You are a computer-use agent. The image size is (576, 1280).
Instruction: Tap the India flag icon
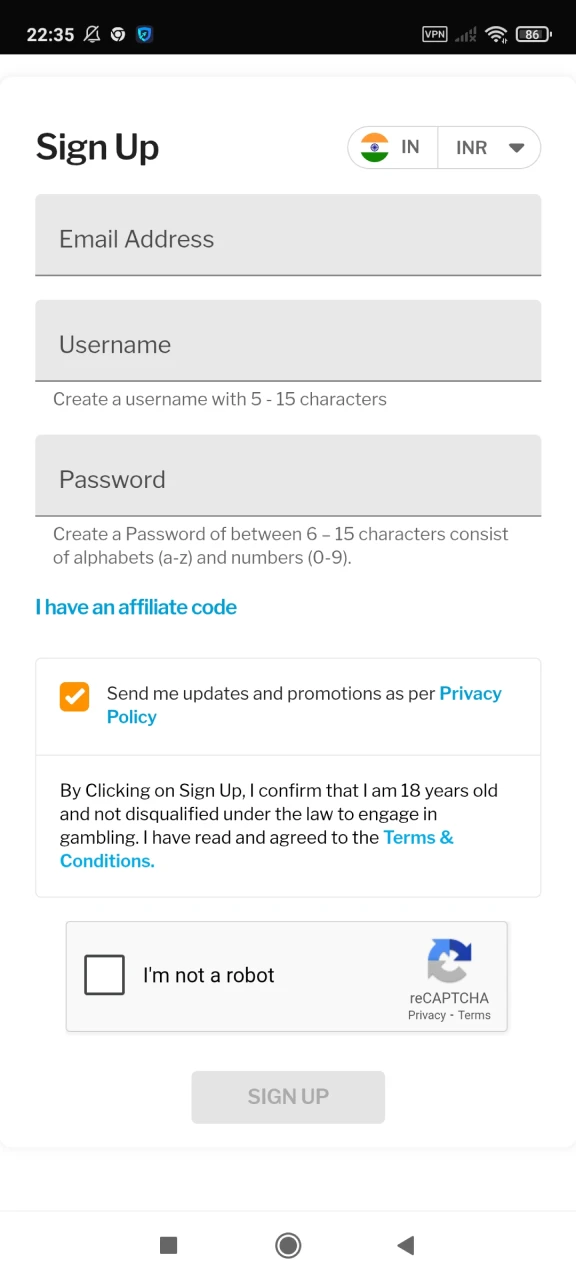point(375,148)
